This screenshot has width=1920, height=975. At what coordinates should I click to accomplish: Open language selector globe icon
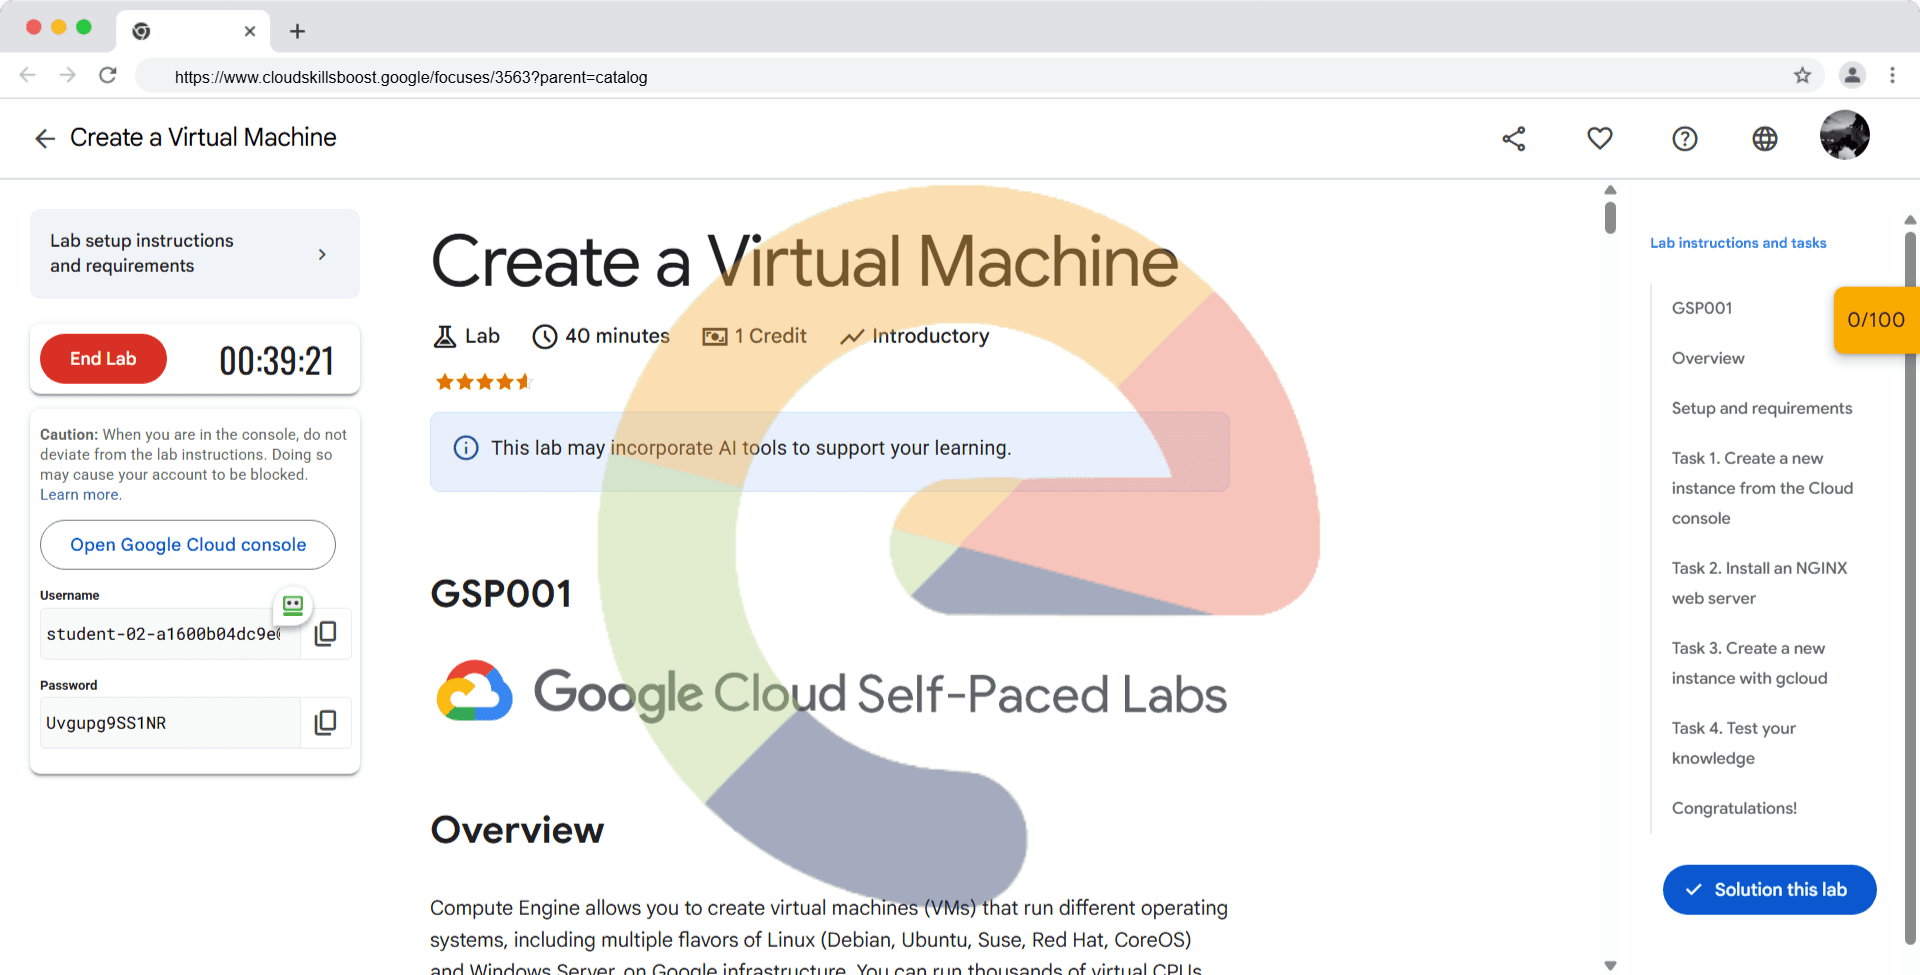1764,139
